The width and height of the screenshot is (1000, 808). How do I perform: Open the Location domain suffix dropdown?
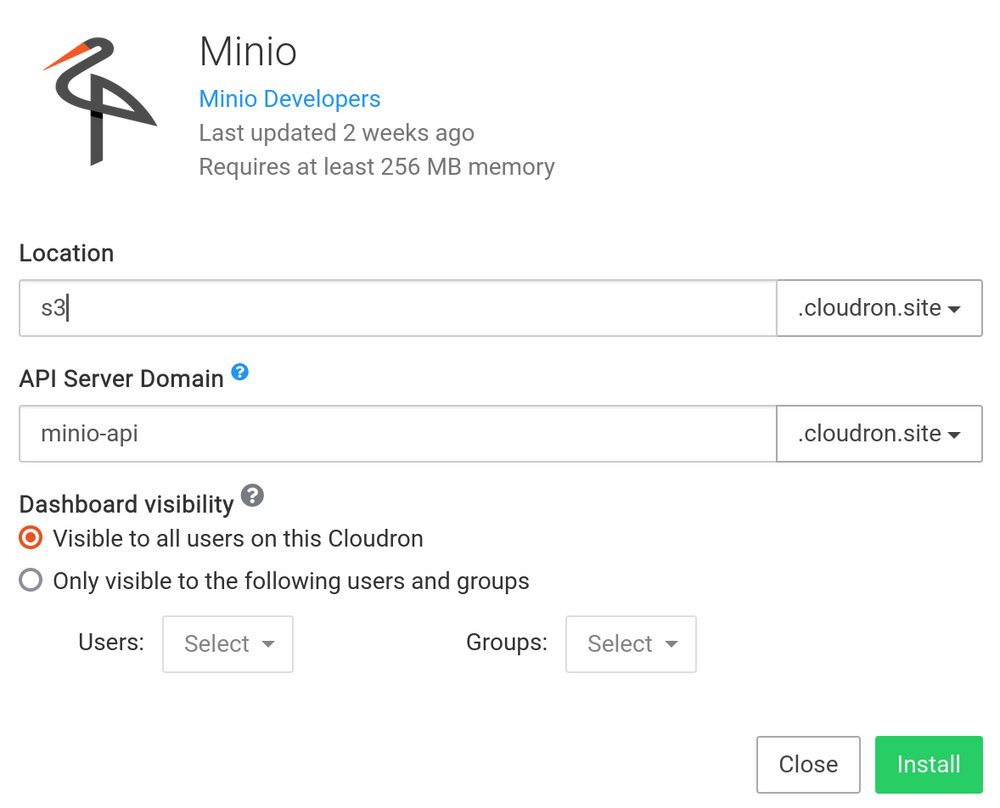pyautogui.click(x=878, y=308)
